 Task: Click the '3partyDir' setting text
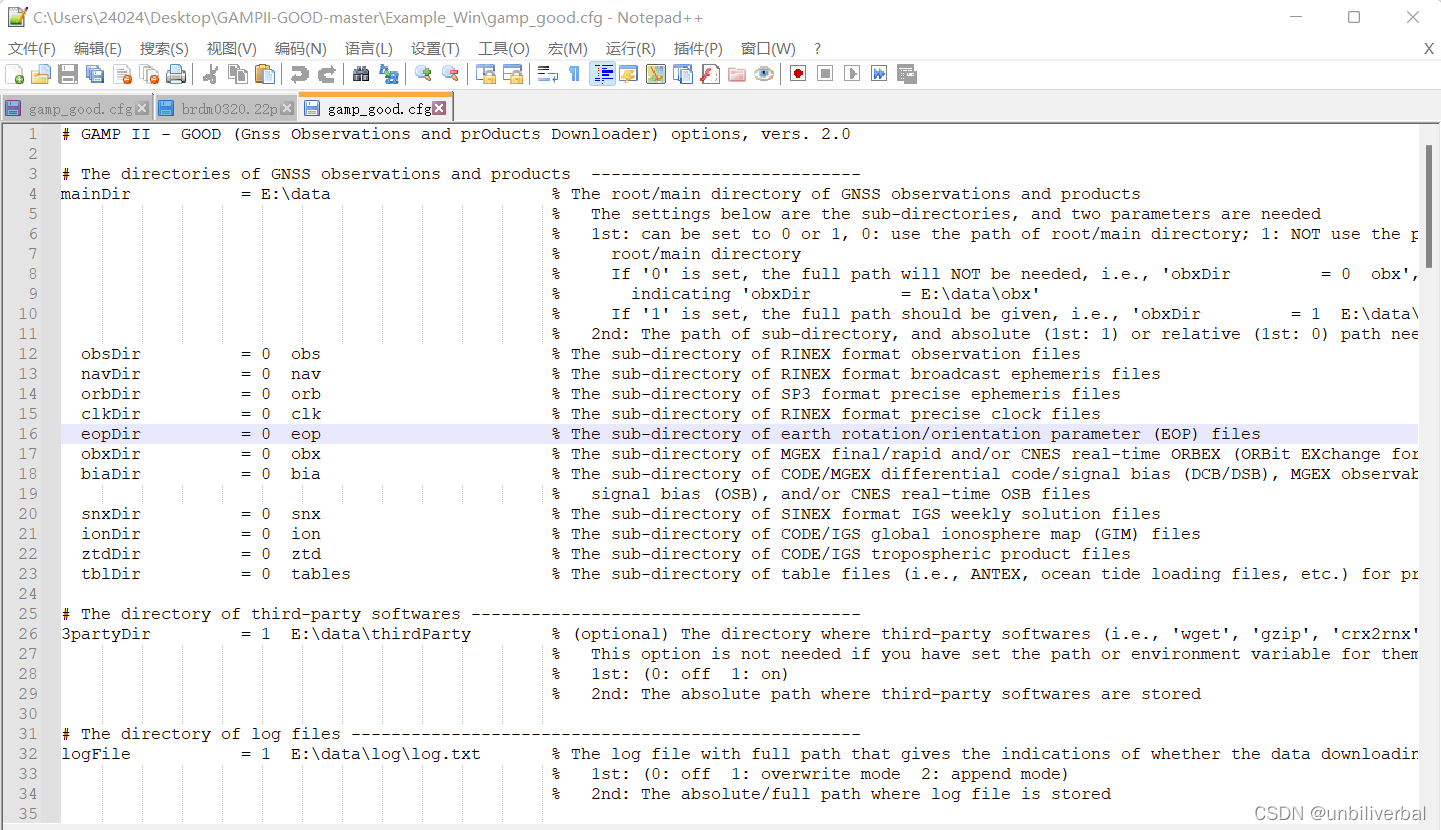click(x=106, y=634)
